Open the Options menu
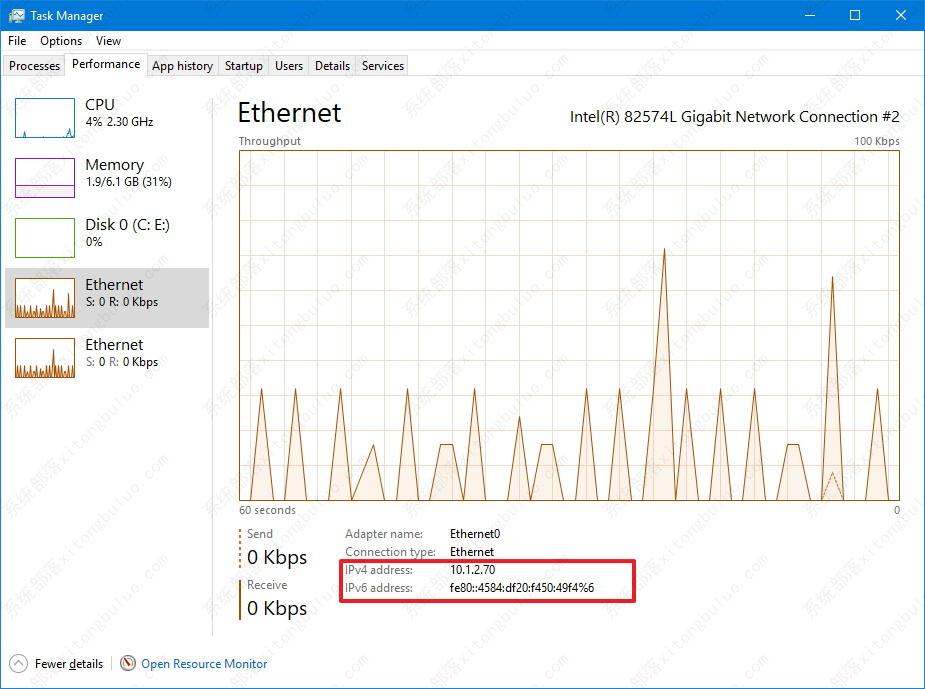 click(x=60, y=41)
